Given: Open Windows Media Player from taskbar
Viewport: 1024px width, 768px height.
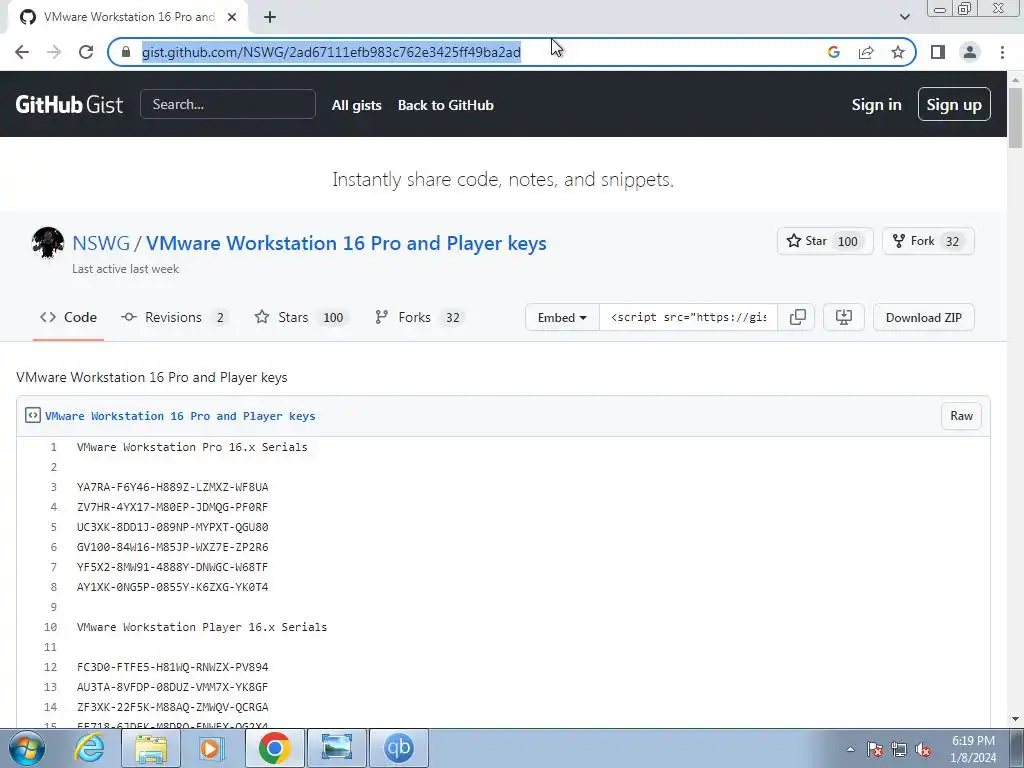Looking at the screenshot, I should (212, 748).
